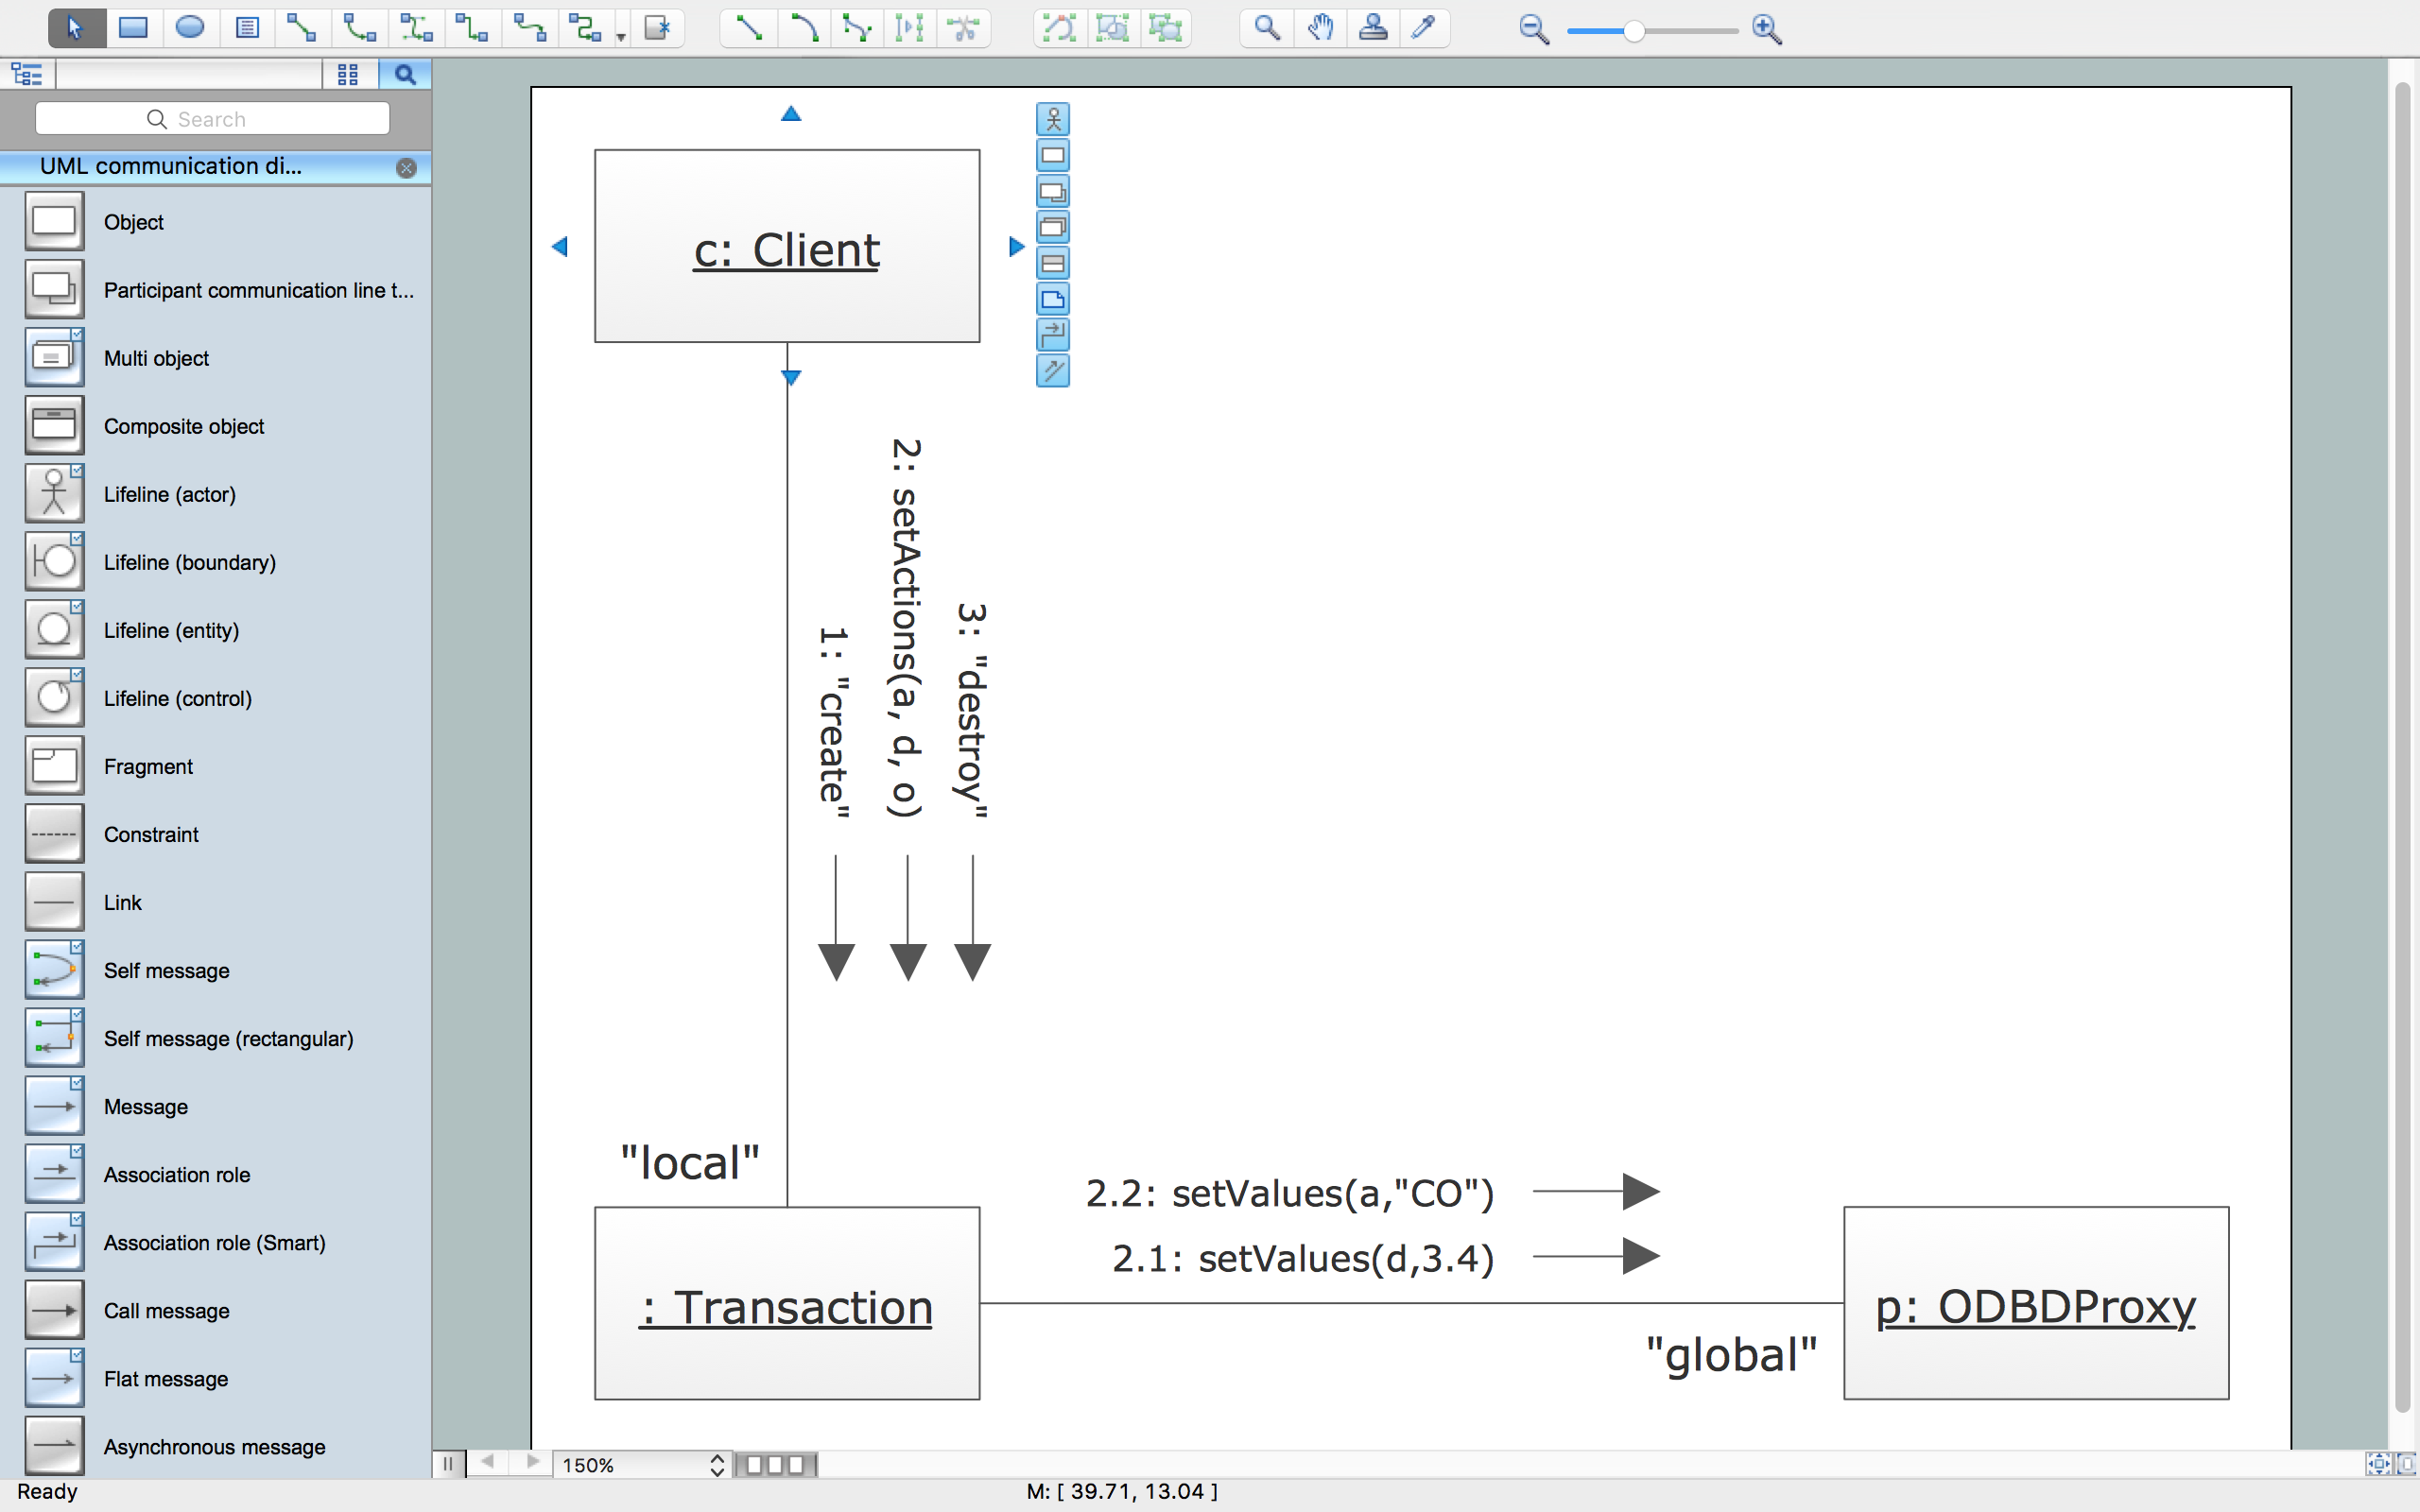This screenshot has height=1512, width=2420.
Task: Select the arc connector tool
Action: pos(359,28)
